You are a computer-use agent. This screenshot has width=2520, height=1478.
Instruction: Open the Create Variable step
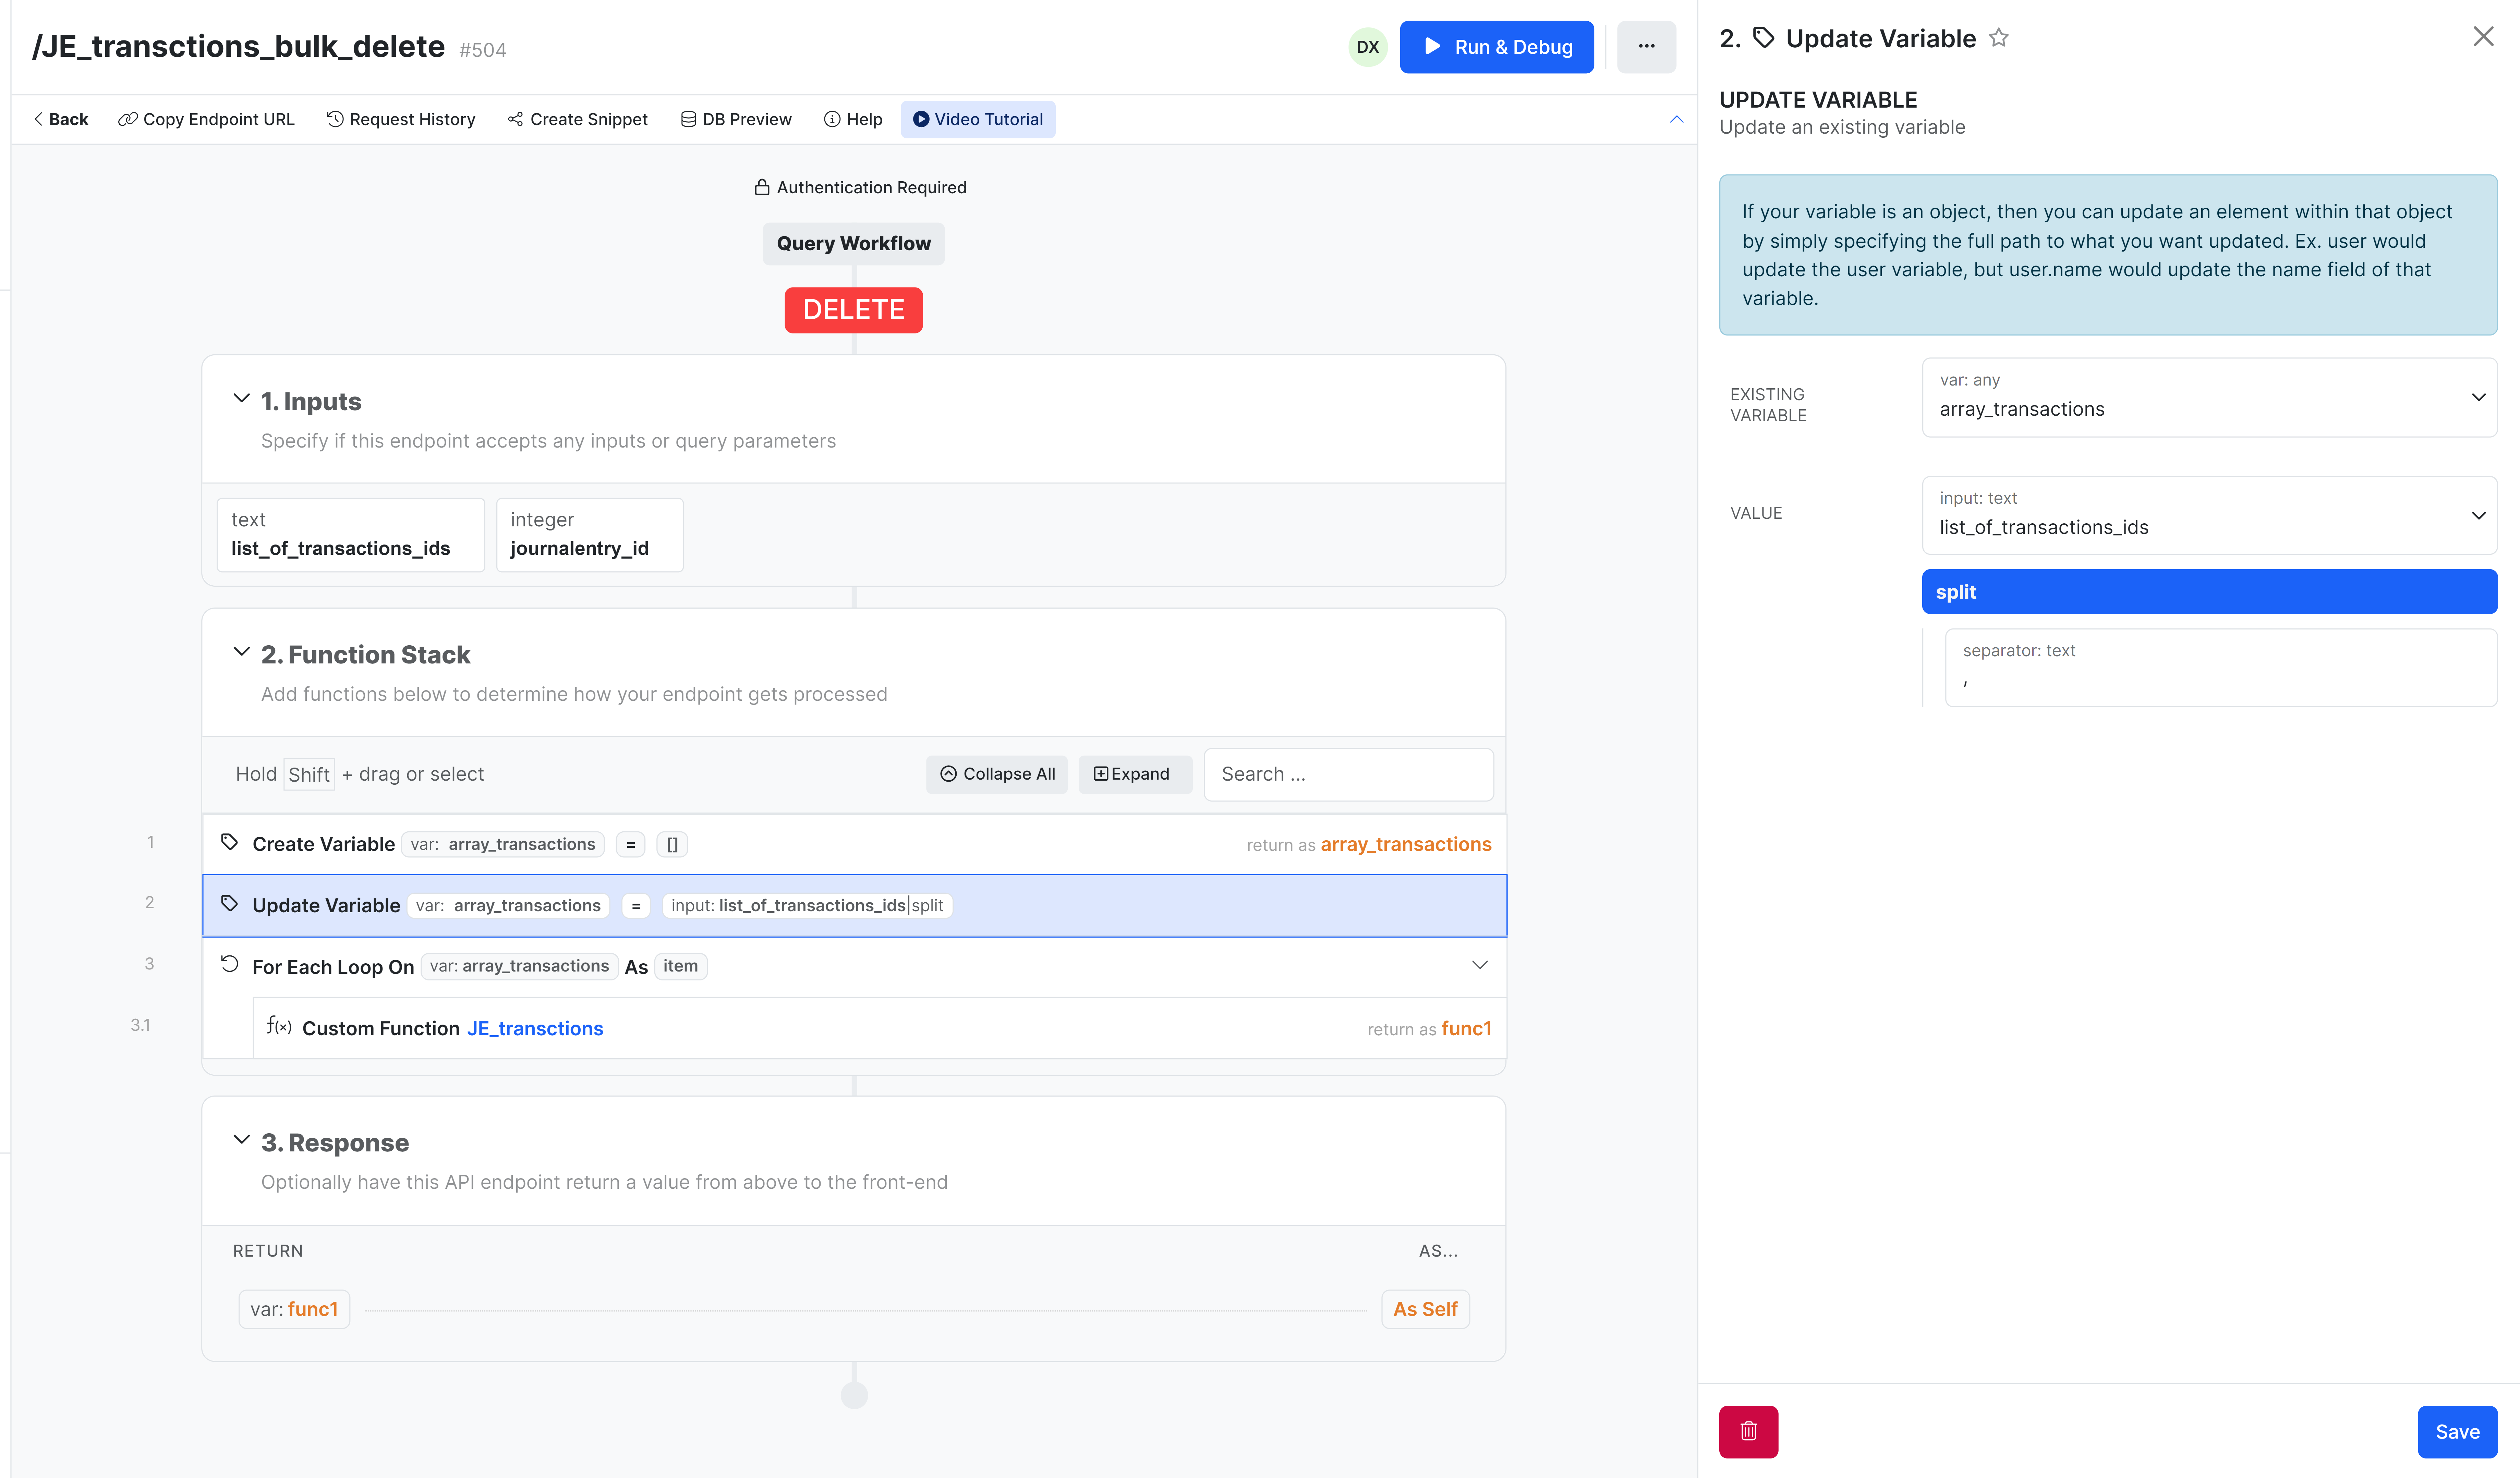tap(854, 844)
